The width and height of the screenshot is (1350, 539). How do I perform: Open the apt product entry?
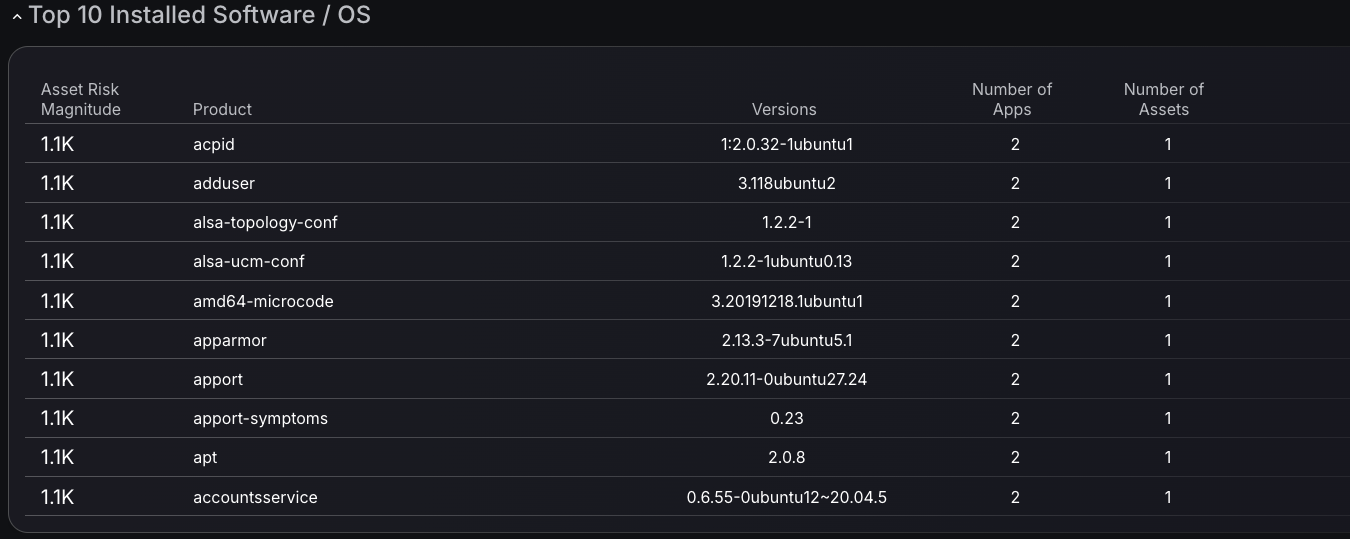[x=205, y=457]
